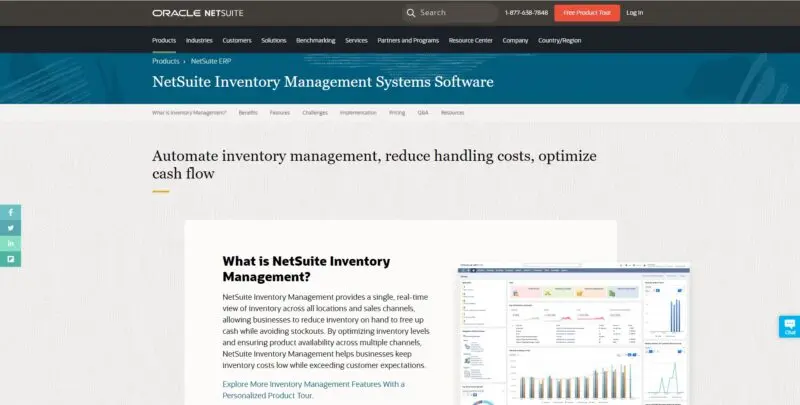This screenshot has width=800, height=405.
Task: Focus the Search input field
Action: point(449,13)
